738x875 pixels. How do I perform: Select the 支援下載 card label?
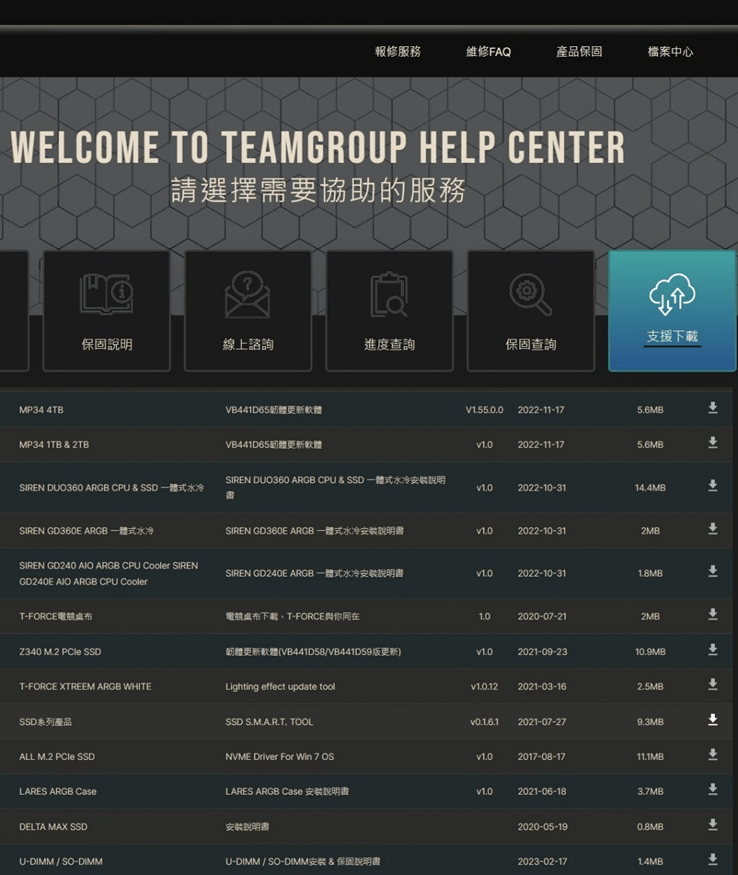(672, 336)
